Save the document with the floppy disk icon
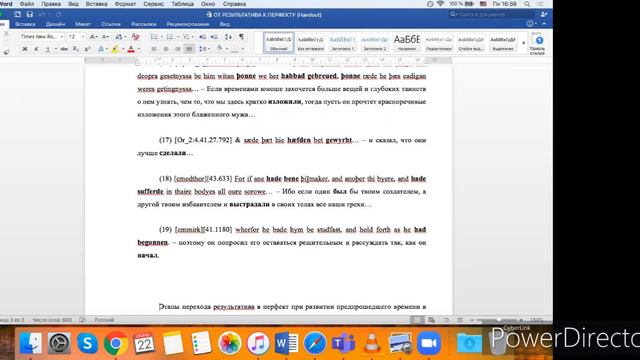This screenshot has height=360, width=640. [x=29, y=14]
